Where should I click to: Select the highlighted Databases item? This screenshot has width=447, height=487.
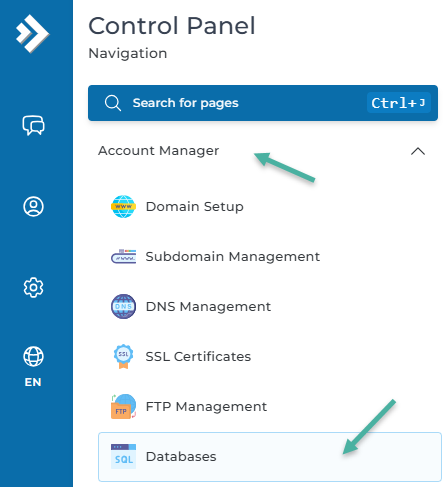coord(270,457)
